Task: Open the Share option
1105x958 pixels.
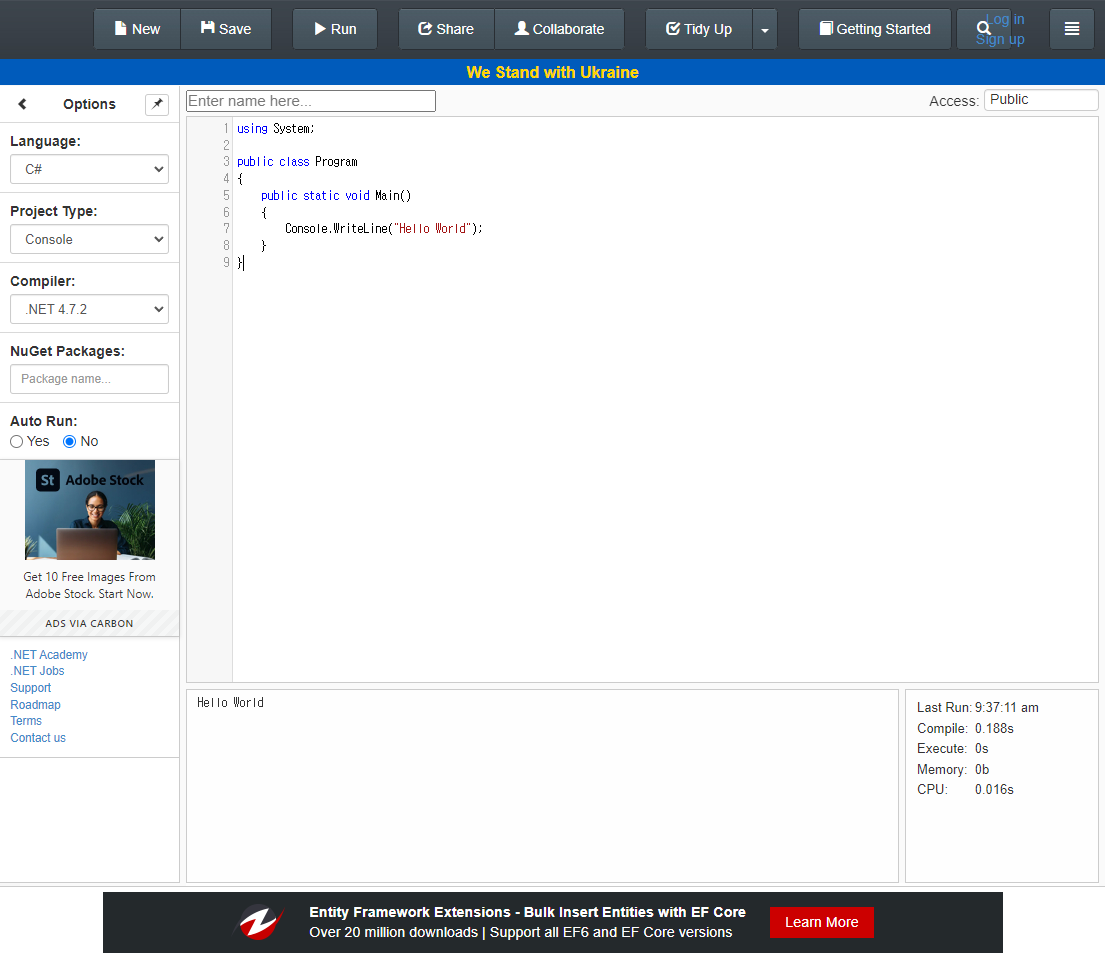Action: click(x=446, y=29)
